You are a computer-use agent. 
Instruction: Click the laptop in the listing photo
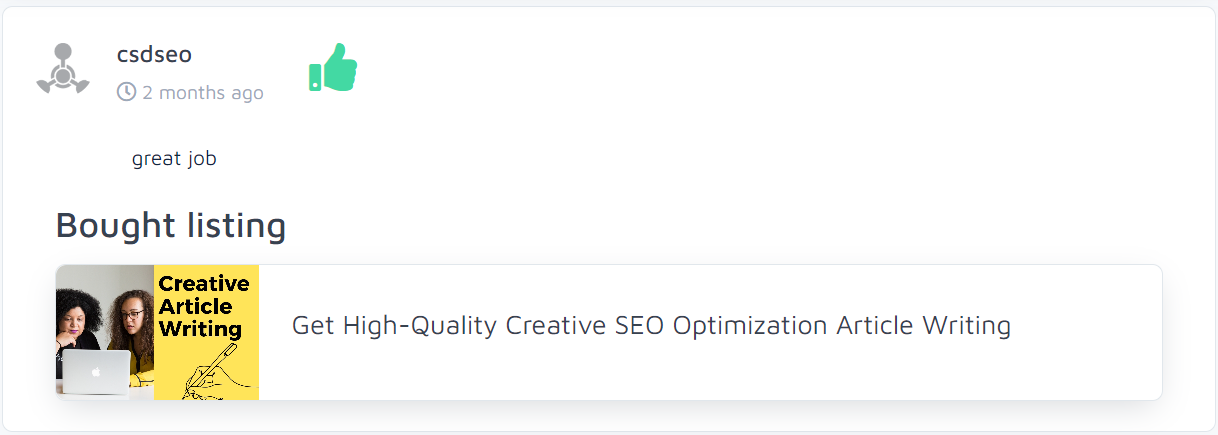[96, 374]
